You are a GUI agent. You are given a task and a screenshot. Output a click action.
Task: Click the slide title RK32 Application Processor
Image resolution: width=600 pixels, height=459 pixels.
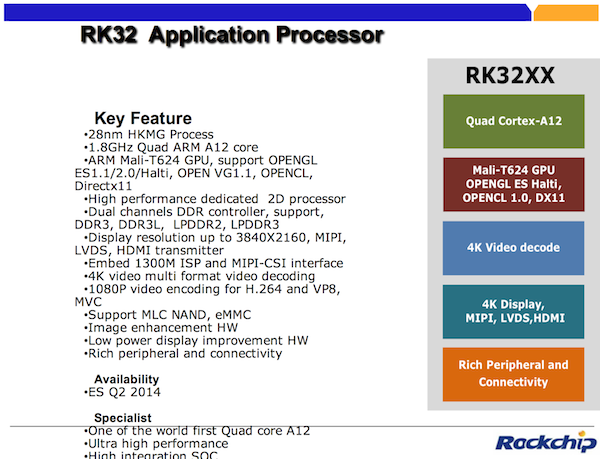pyautogui.click(x=232, y=35)
